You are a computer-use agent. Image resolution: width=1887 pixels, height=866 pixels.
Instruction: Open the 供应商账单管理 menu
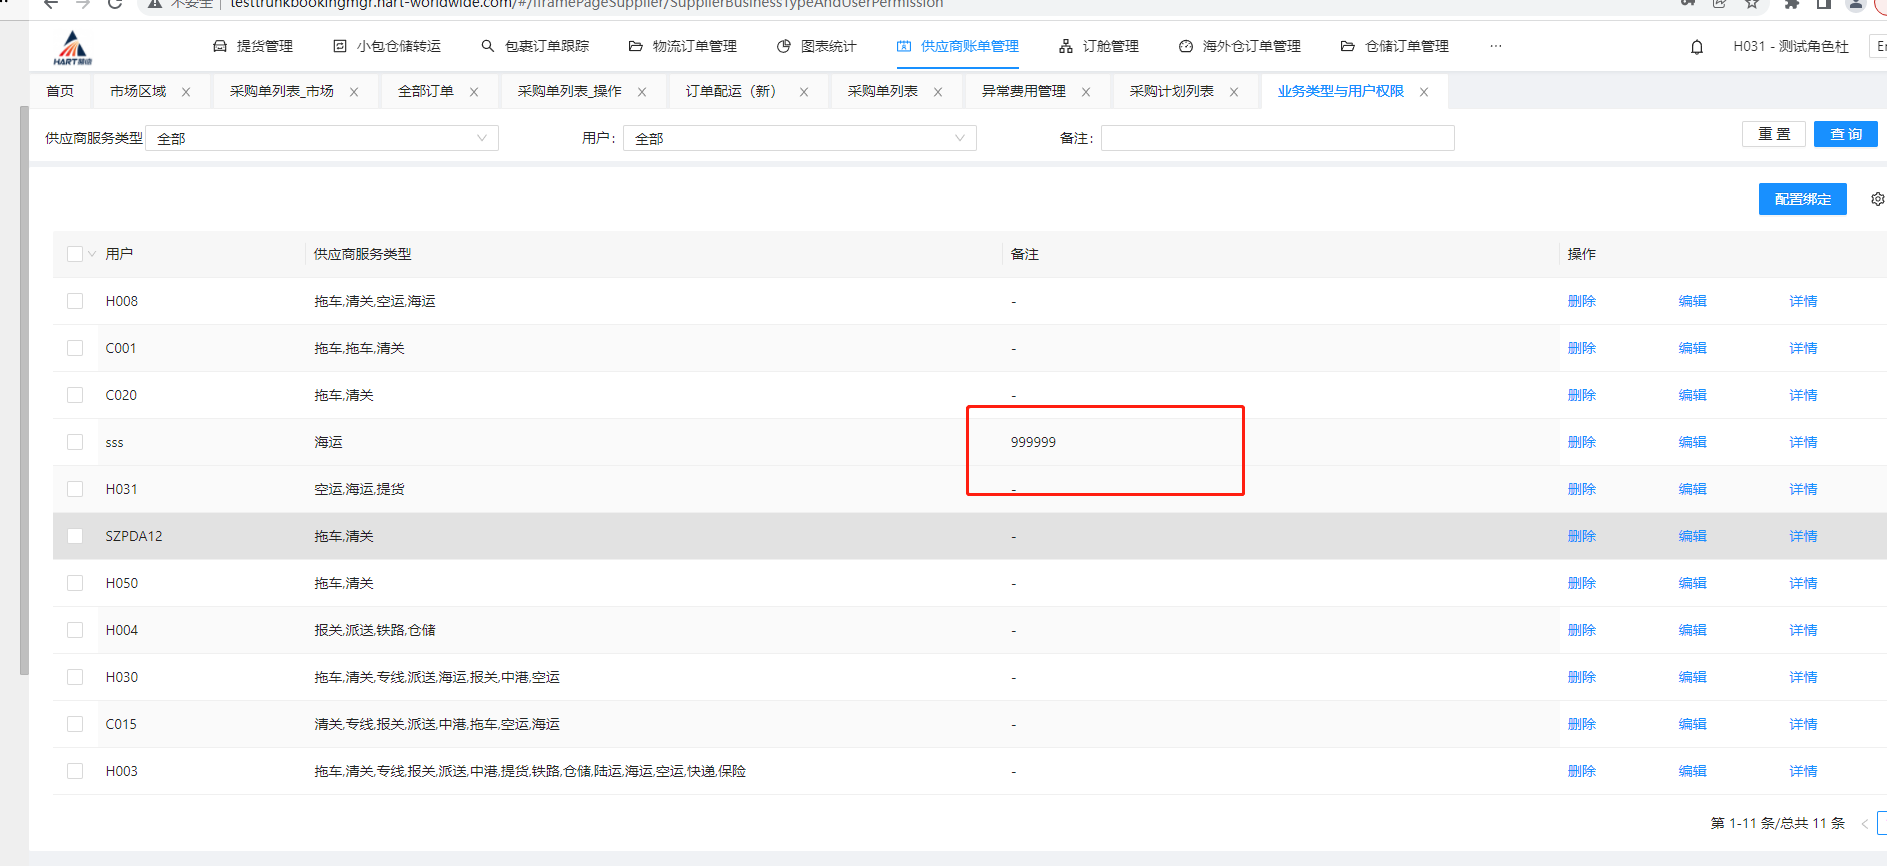(x=958, y=46)
